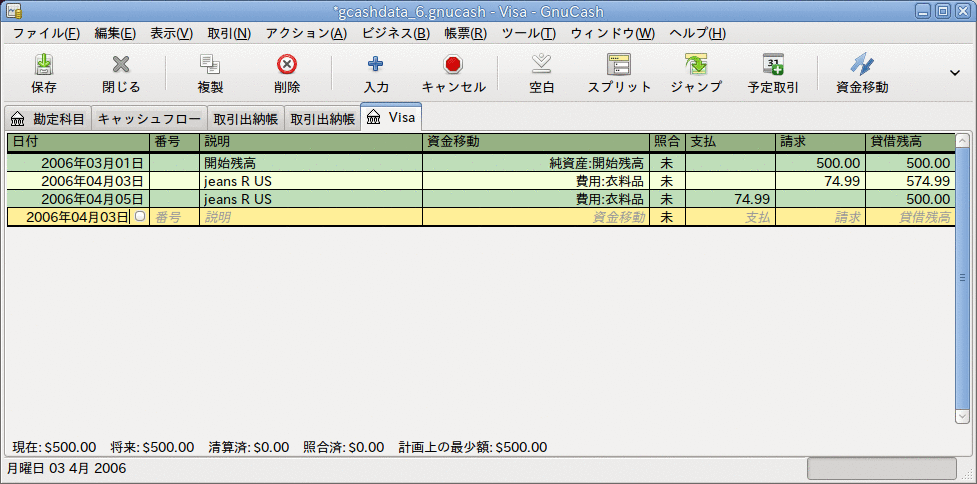977x484 pixels.
Task: Select the 開始残高 description cell
Action: [x=311, y=164]
